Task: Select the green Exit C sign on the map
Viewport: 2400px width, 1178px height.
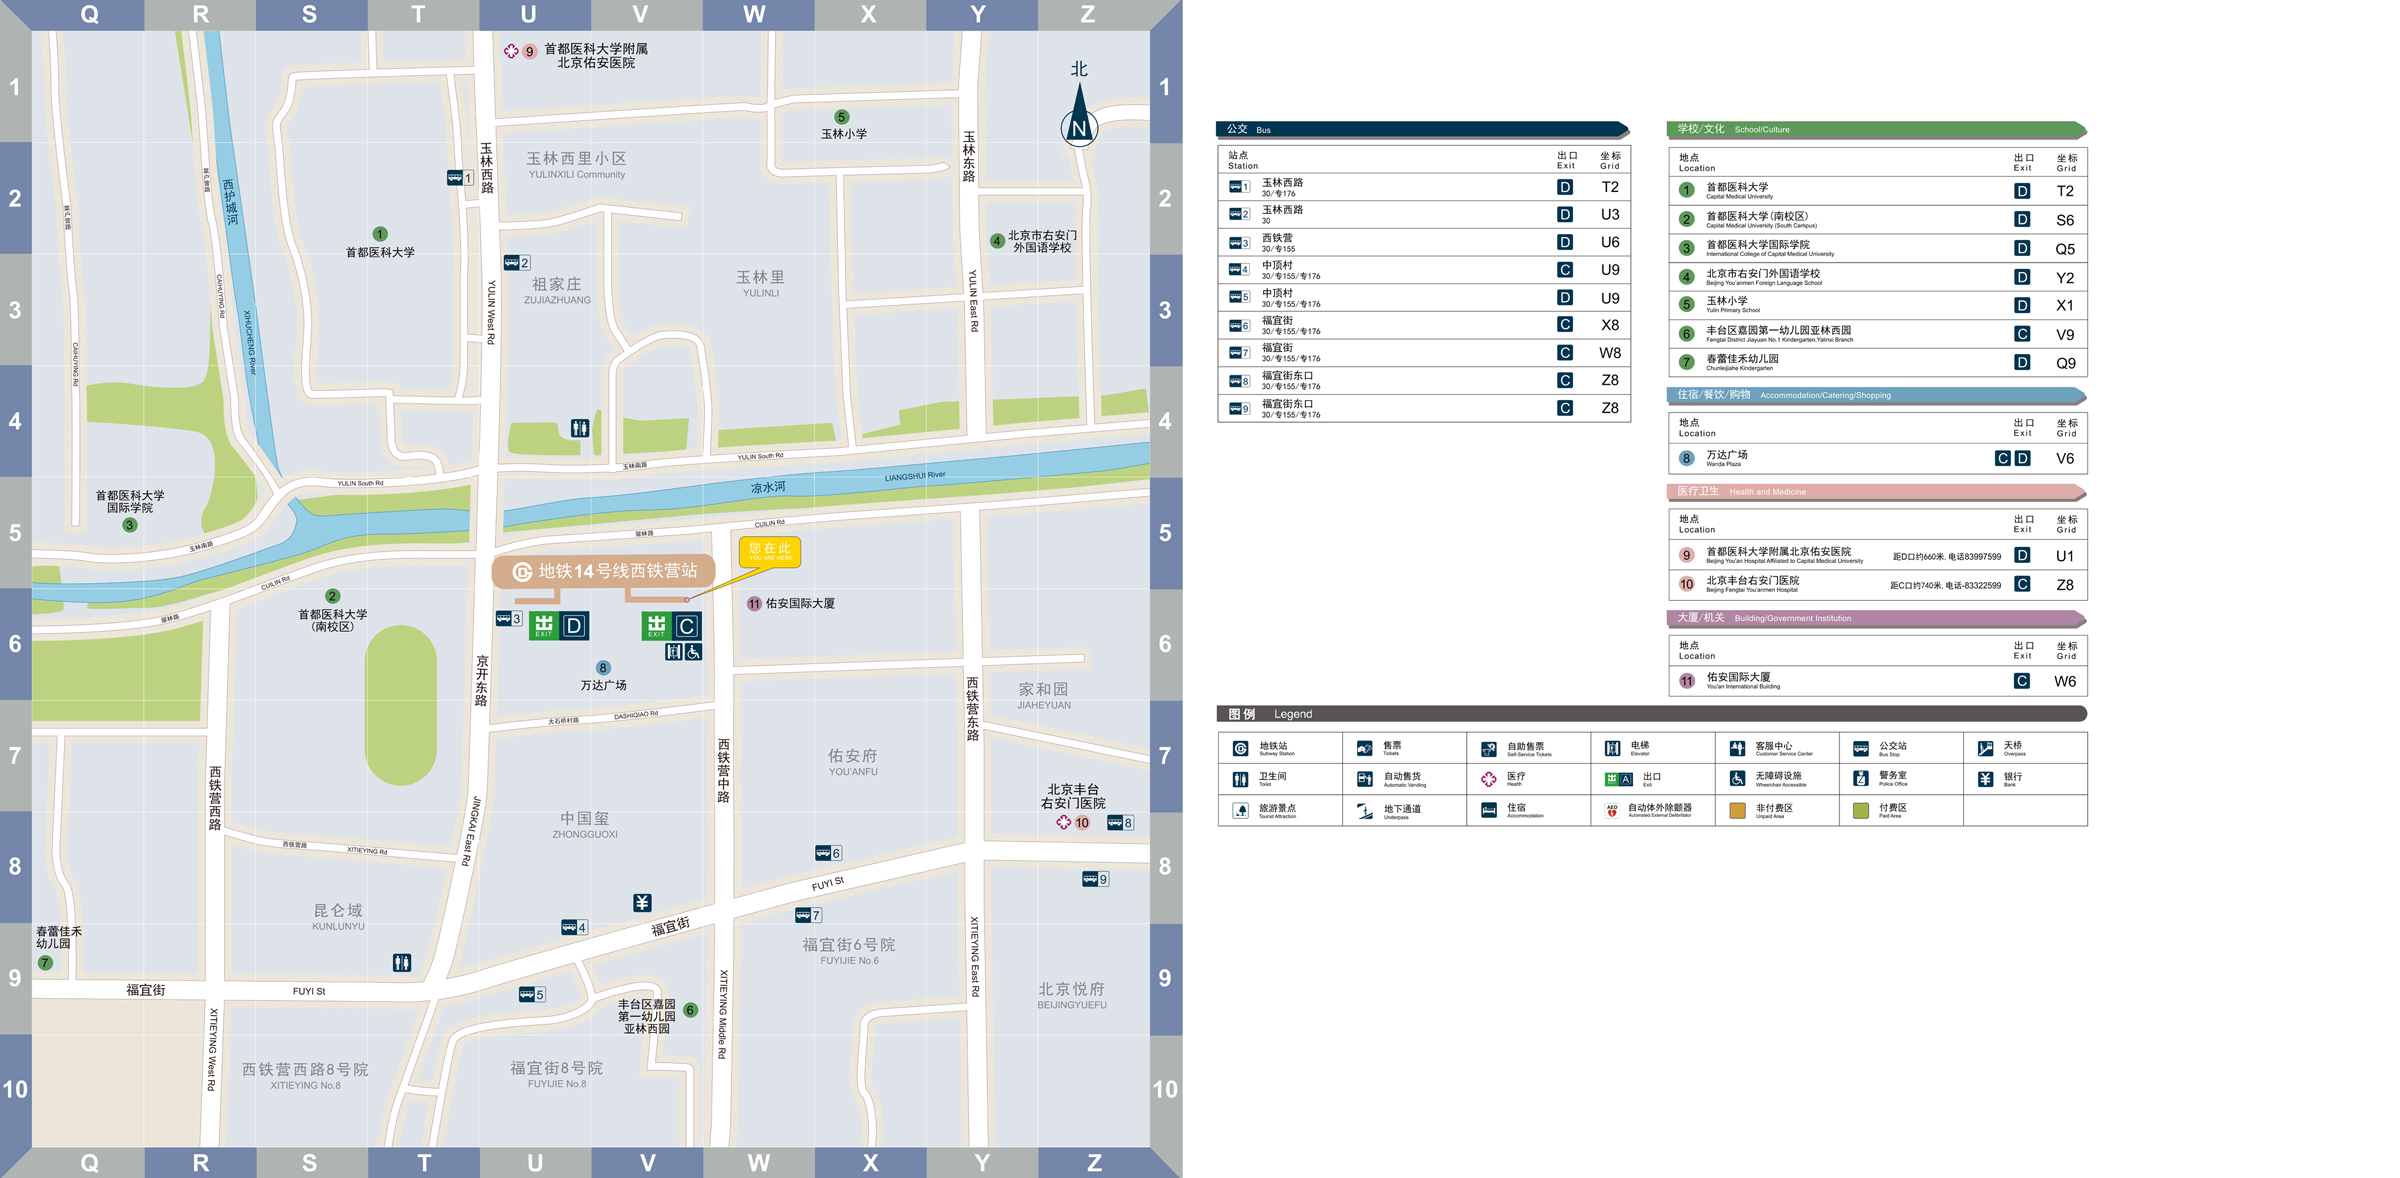Action: pos(671,626)
